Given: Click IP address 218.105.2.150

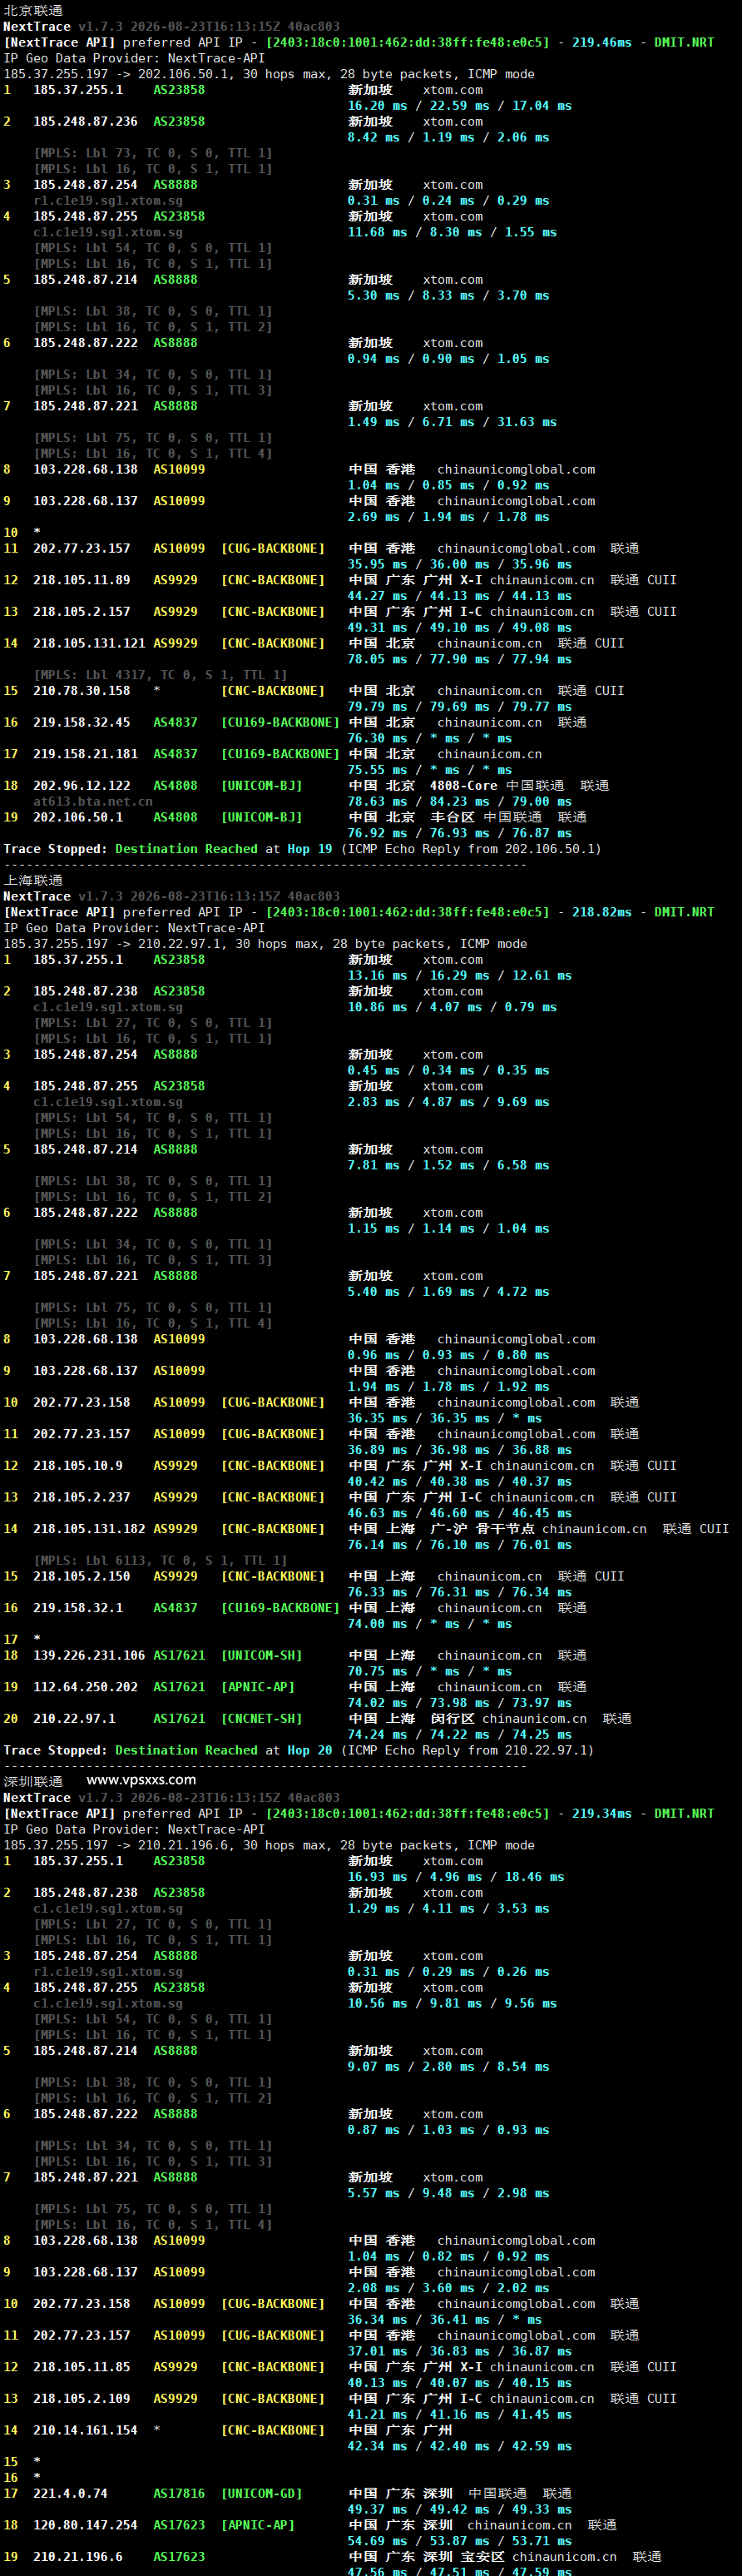Looking at the screenshot, I should point(81,1577).
